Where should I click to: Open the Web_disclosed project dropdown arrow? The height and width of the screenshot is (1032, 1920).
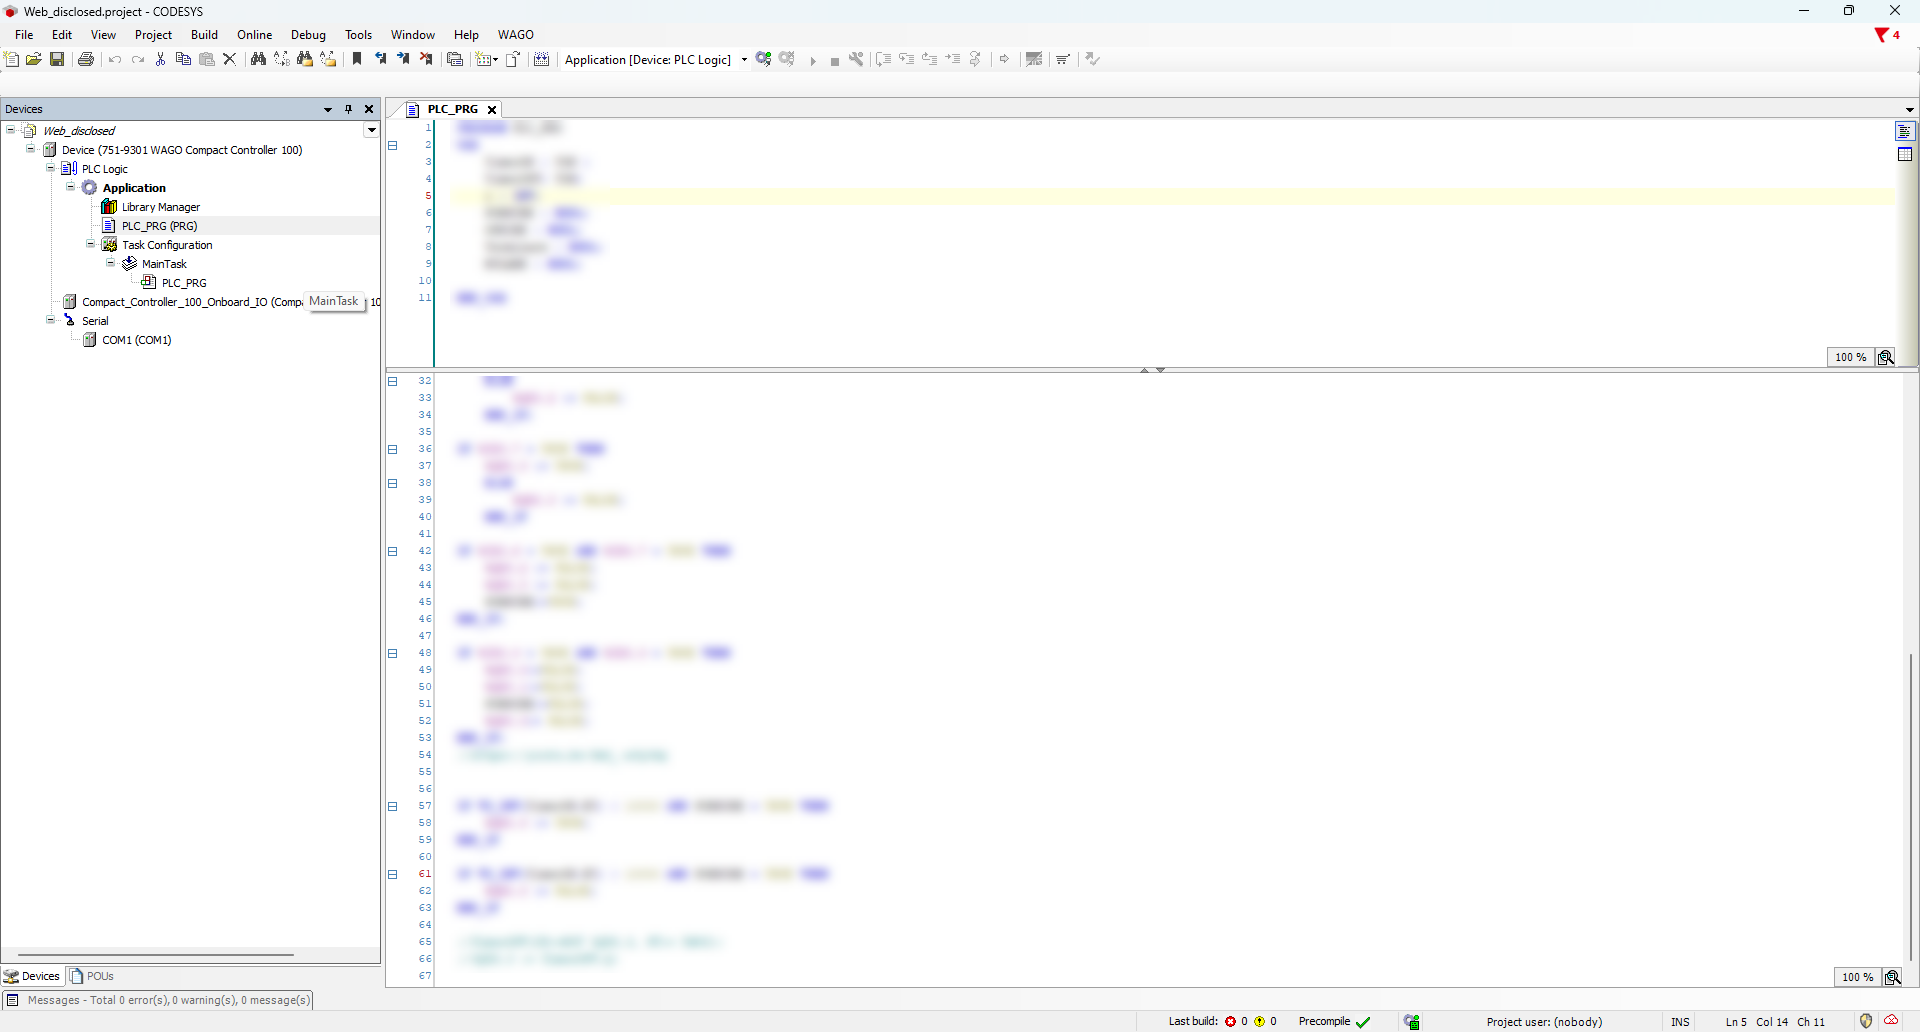coord(371,130)
